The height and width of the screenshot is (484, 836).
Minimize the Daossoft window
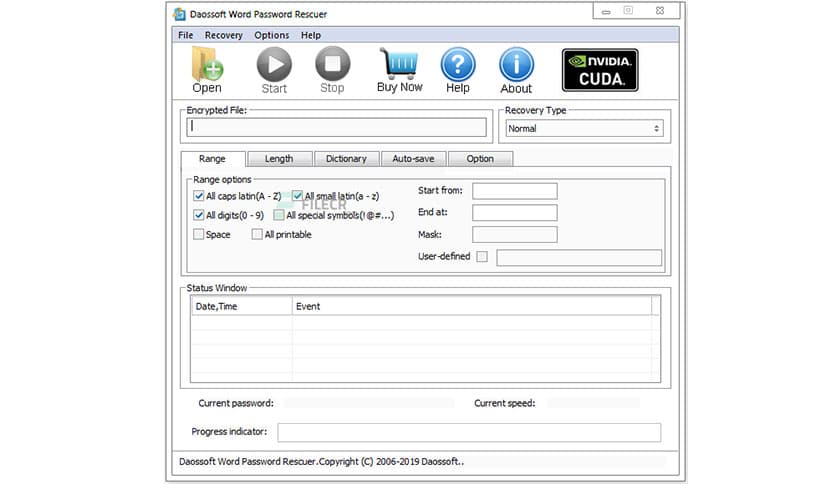tap(606, 11)
